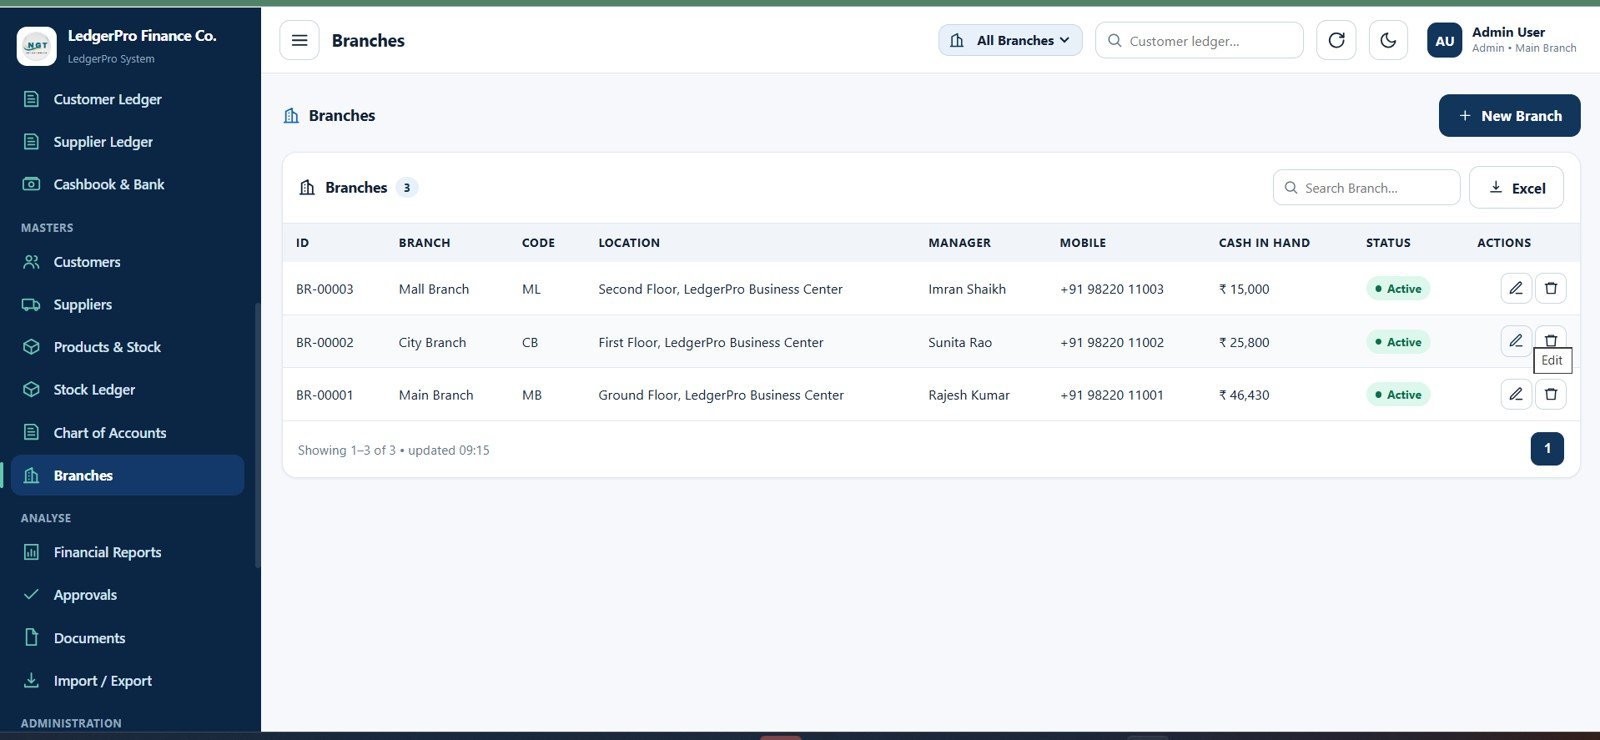This screenshot has height=740, width=1600.
Task: Open the All Branches dropdown
Action: click(x=1010, y=41)
